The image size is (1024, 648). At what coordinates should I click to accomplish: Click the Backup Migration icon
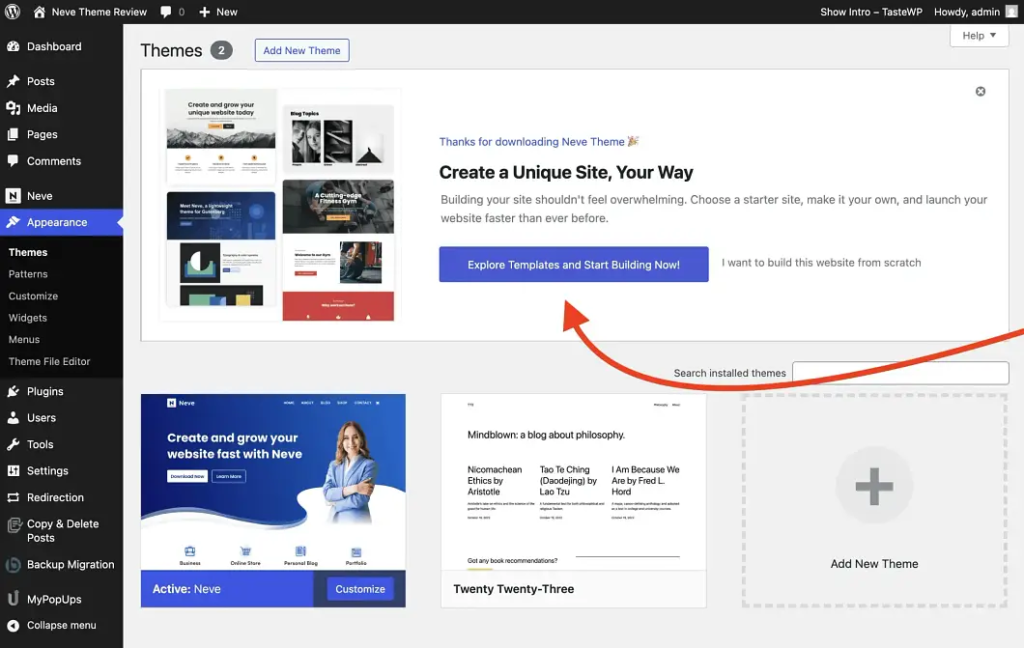click(x=13, y=564)
